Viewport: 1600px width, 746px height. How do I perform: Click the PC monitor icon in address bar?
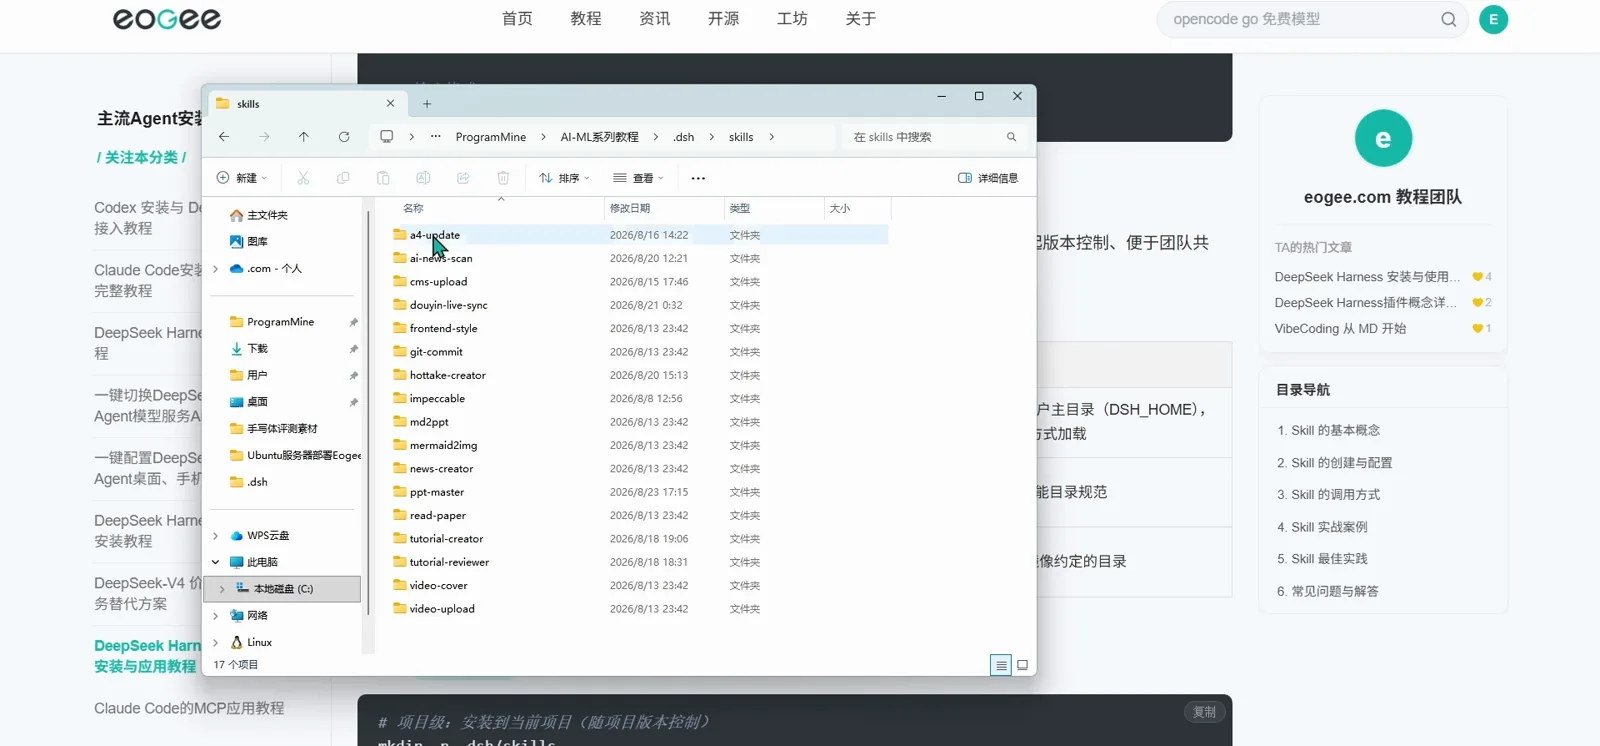(x=386, y=137)
